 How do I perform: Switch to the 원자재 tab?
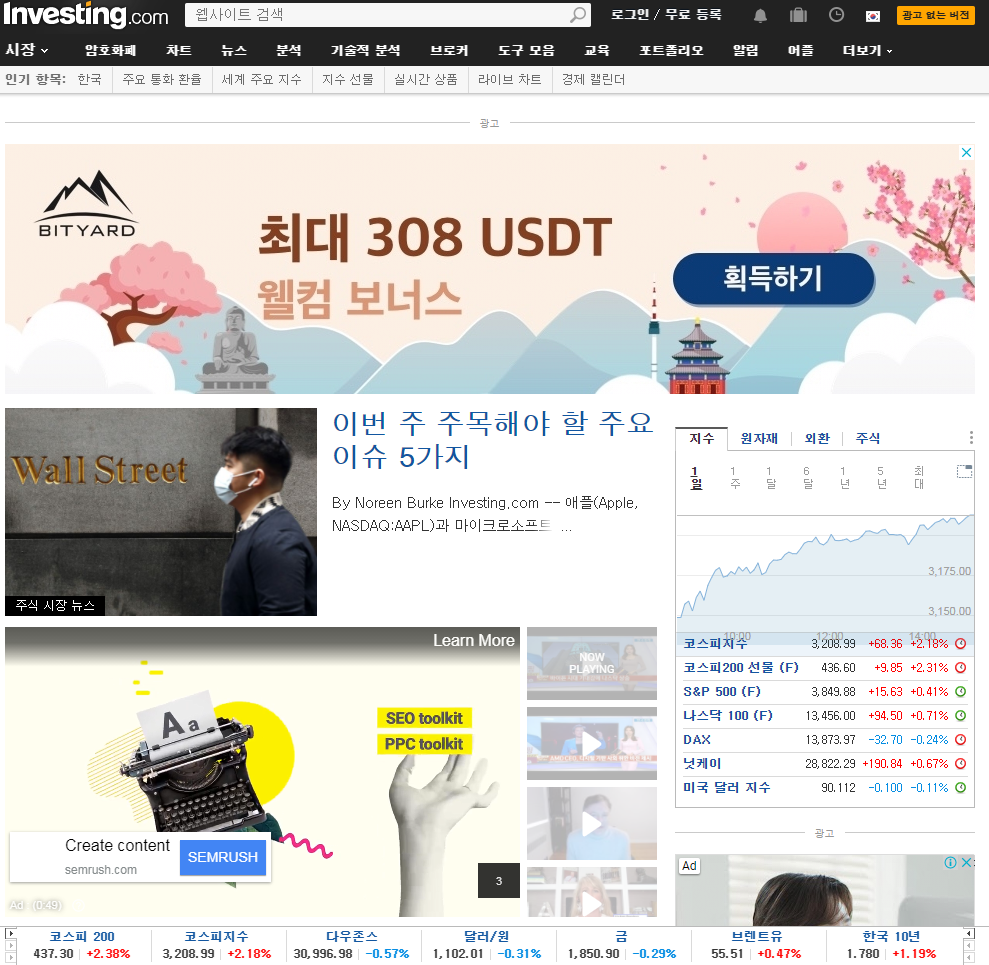pyautogui.click(x=759, y=438)
